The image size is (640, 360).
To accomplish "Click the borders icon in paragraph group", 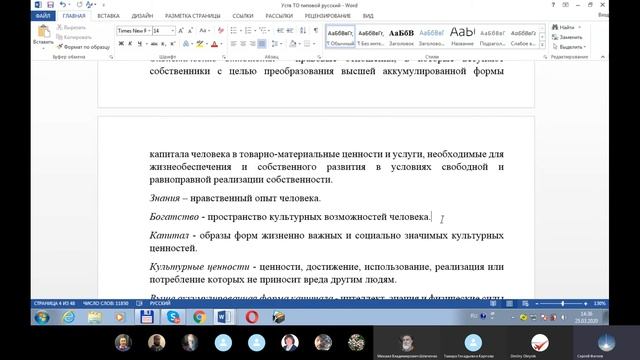I will click(307, 44).
